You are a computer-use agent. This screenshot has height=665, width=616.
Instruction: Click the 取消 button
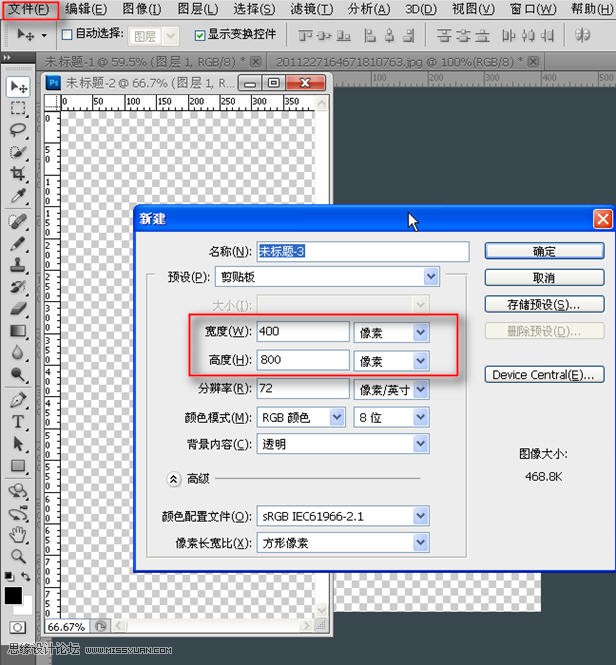(x=544, y=278)
